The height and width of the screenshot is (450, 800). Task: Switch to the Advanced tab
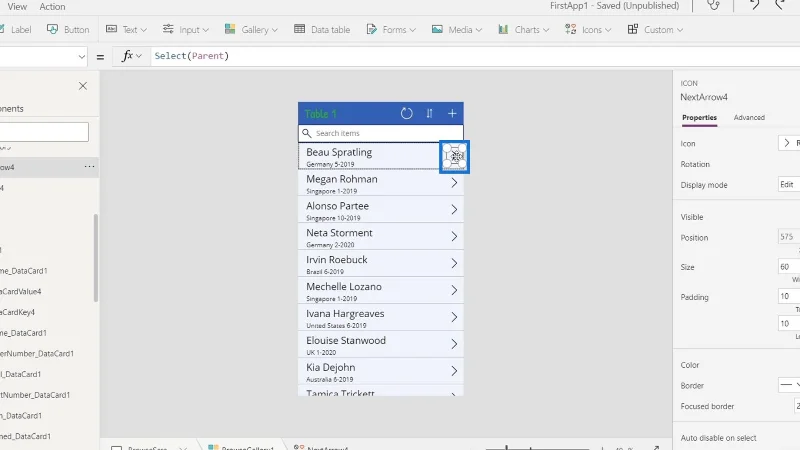click(749, 117)
